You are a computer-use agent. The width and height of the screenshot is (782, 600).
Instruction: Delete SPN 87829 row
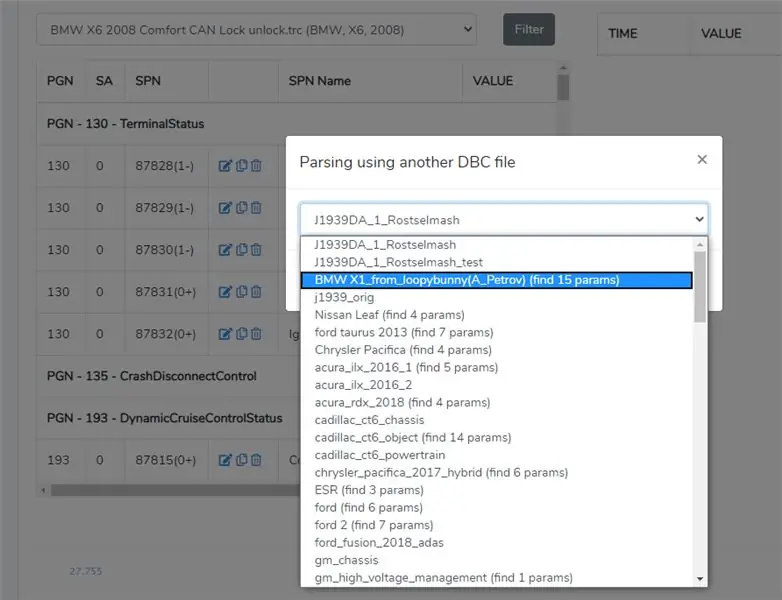click(x=256, y=207)
